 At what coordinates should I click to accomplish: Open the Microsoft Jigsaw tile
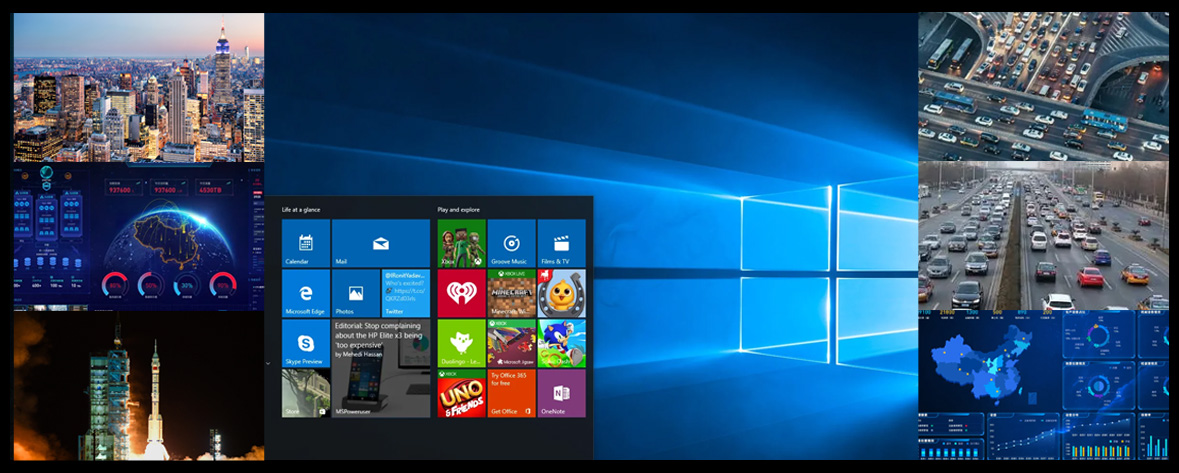click(511, 343)
